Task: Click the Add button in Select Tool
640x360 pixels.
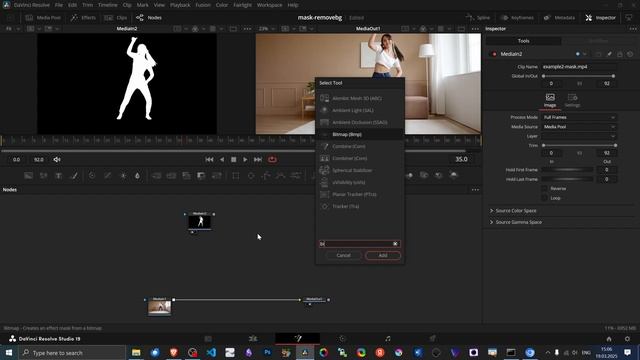Action: tap(383, 256)
